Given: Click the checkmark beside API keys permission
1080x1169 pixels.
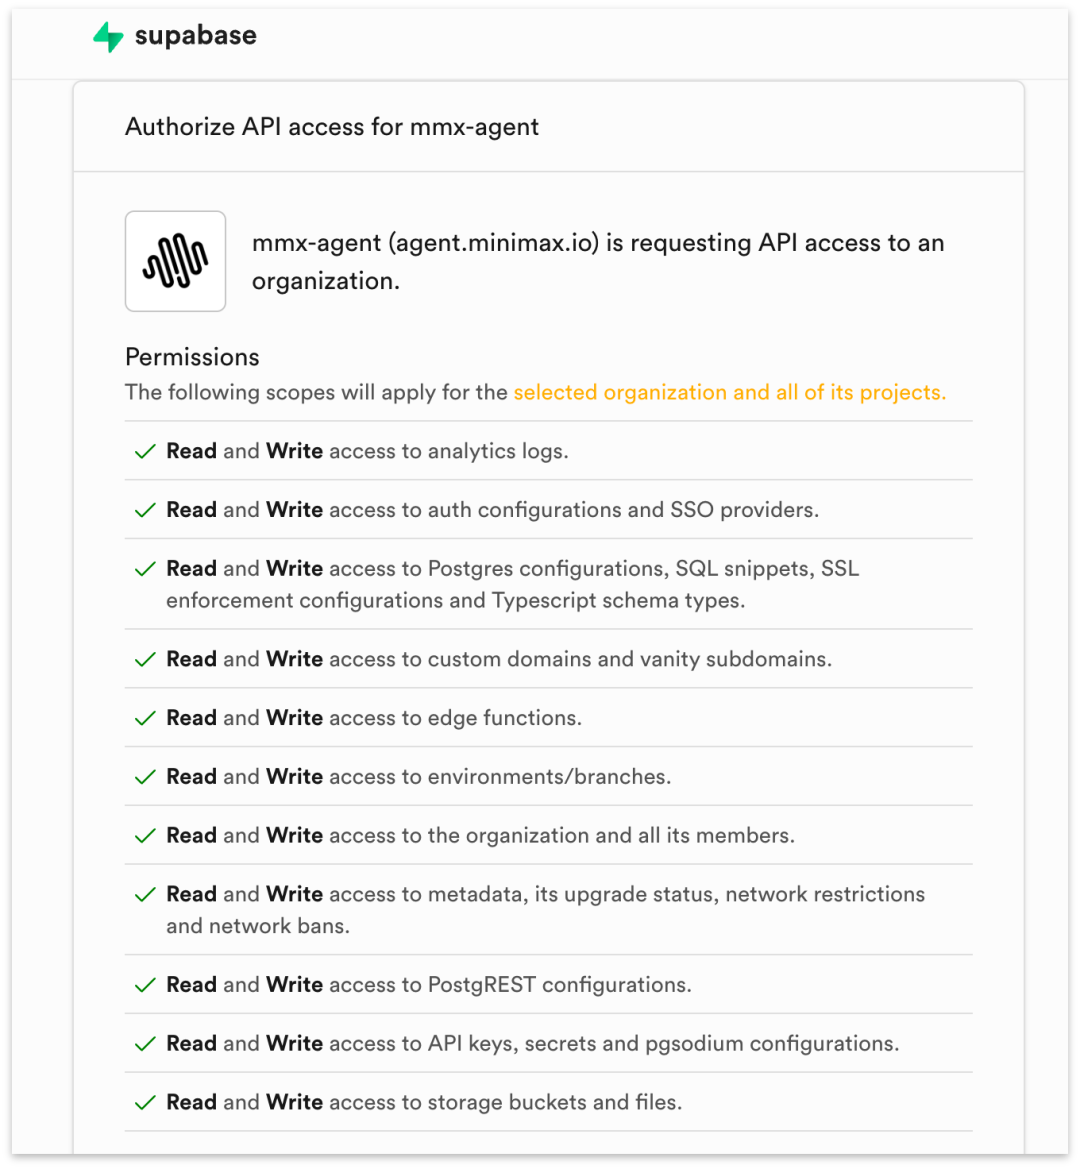Looking at the screenshot, I should click(x=145, y=1044).
